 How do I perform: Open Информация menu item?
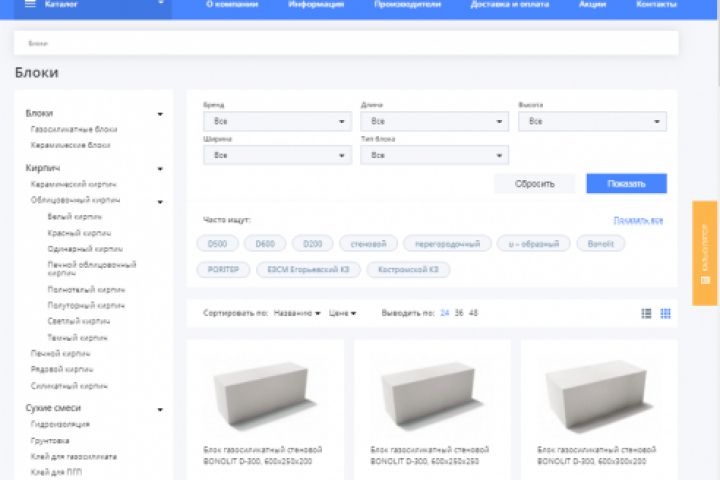click(x=316, y=4)
